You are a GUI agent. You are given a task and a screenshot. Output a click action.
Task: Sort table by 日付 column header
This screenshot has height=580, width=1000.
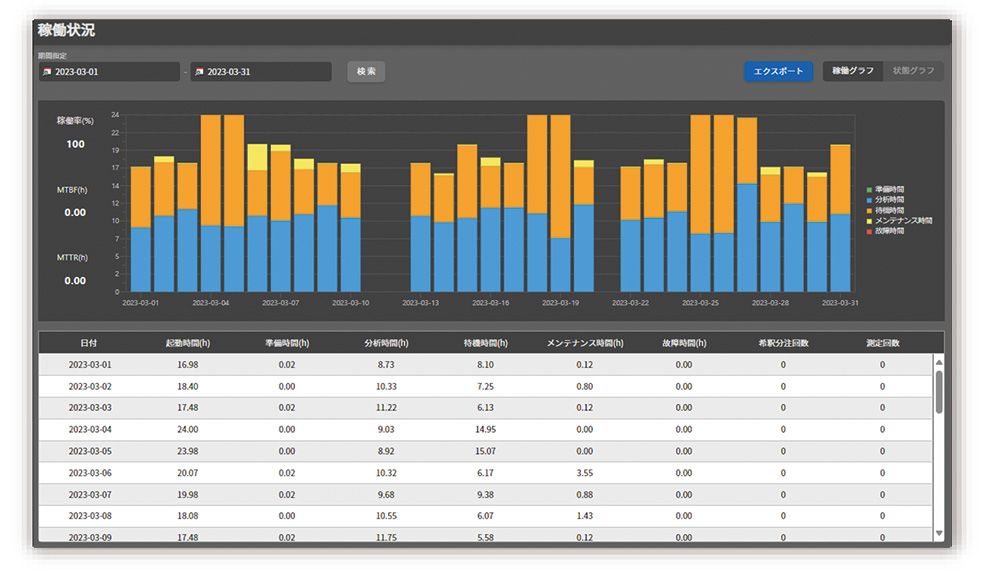(x=89, y=343)
